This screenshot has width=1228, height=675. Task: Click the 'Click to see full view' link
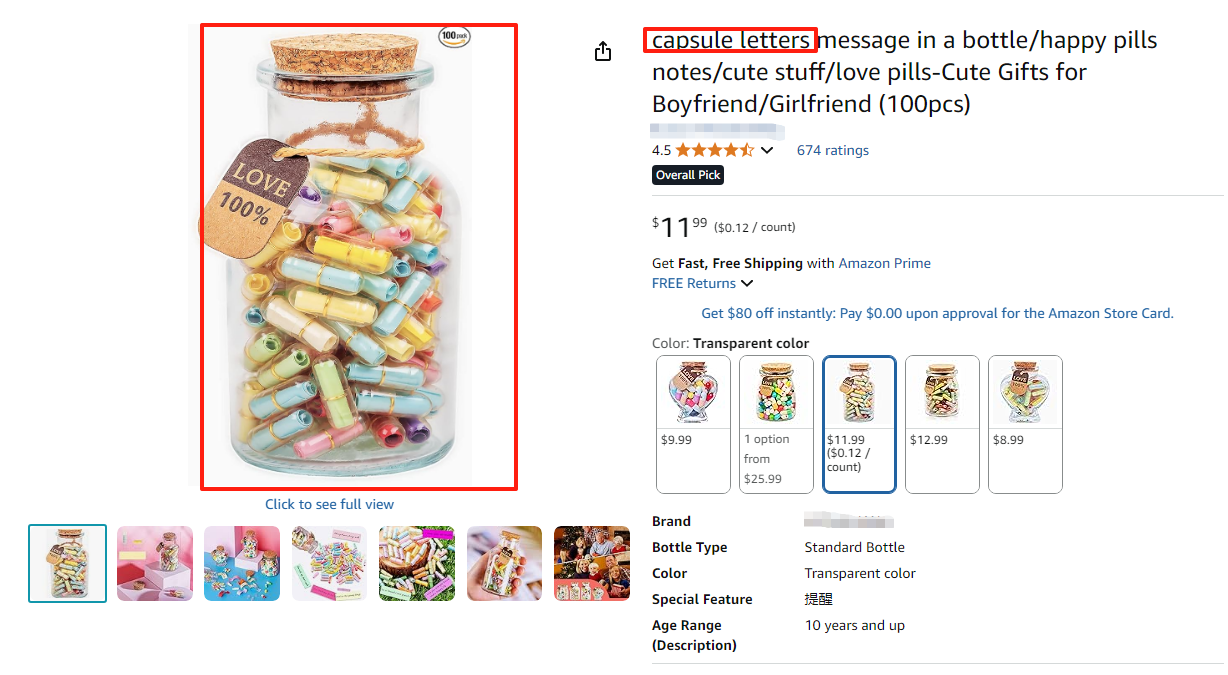pyautogui.click(x=329, y=504)
